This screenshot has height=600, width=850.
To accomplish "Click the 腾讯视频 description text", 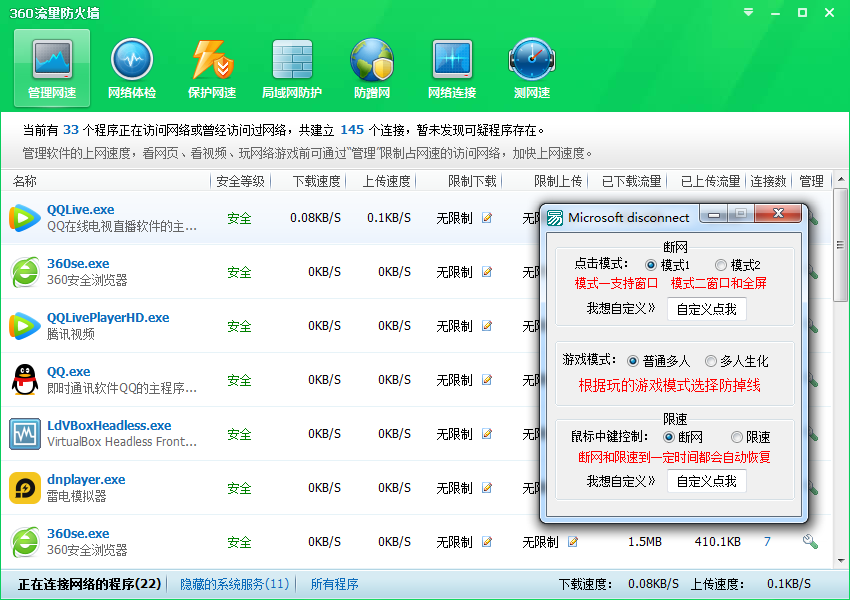I will point(70,334).
